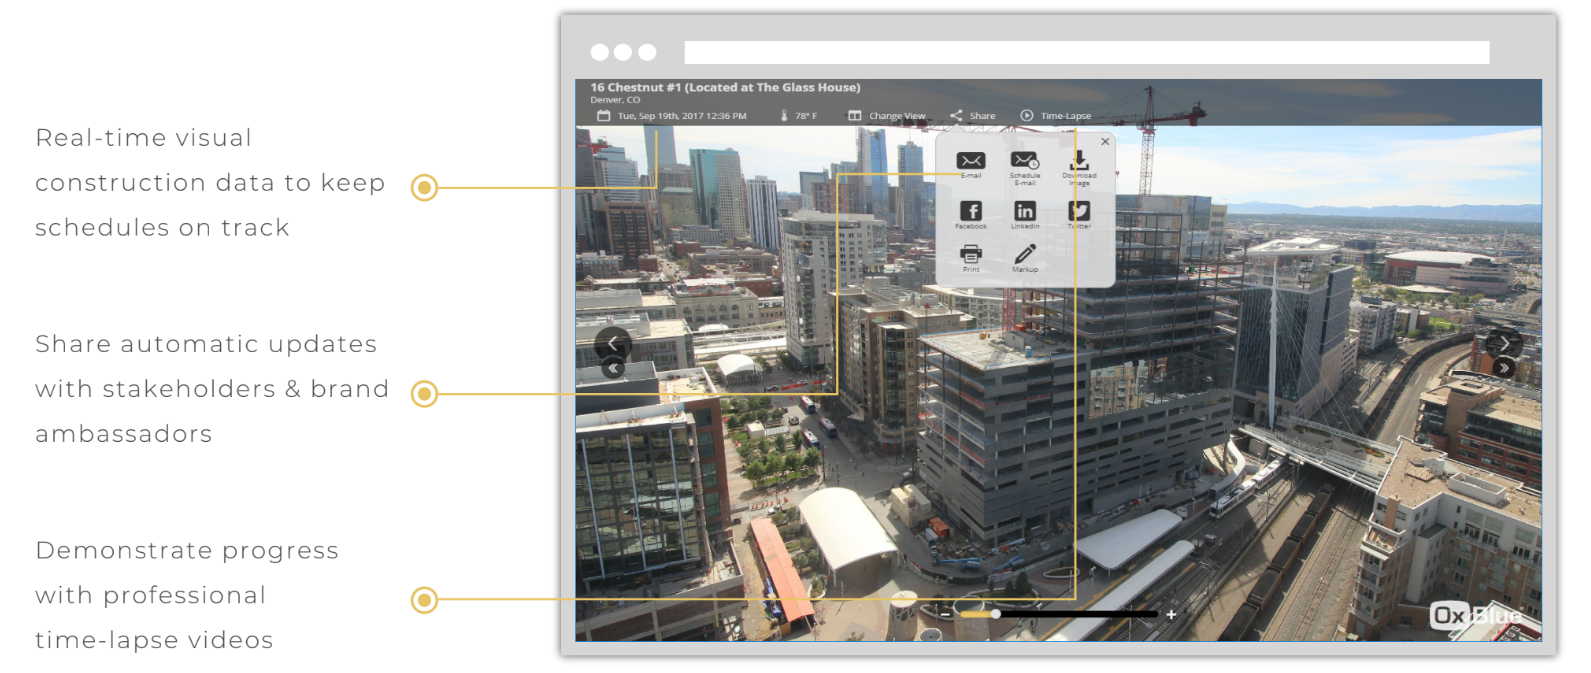The image size is (1591, 673).
Task: Go to the previous image arrow
Action: pos(613,343)
